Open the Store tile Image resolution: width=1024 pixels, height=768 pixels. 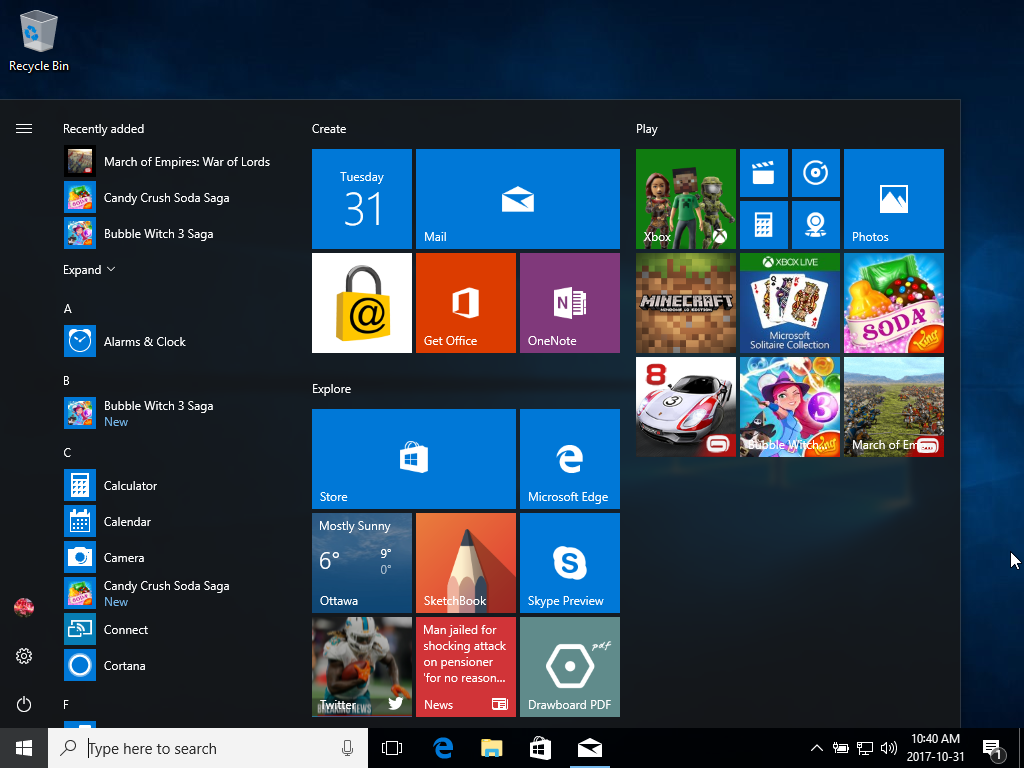414,458
